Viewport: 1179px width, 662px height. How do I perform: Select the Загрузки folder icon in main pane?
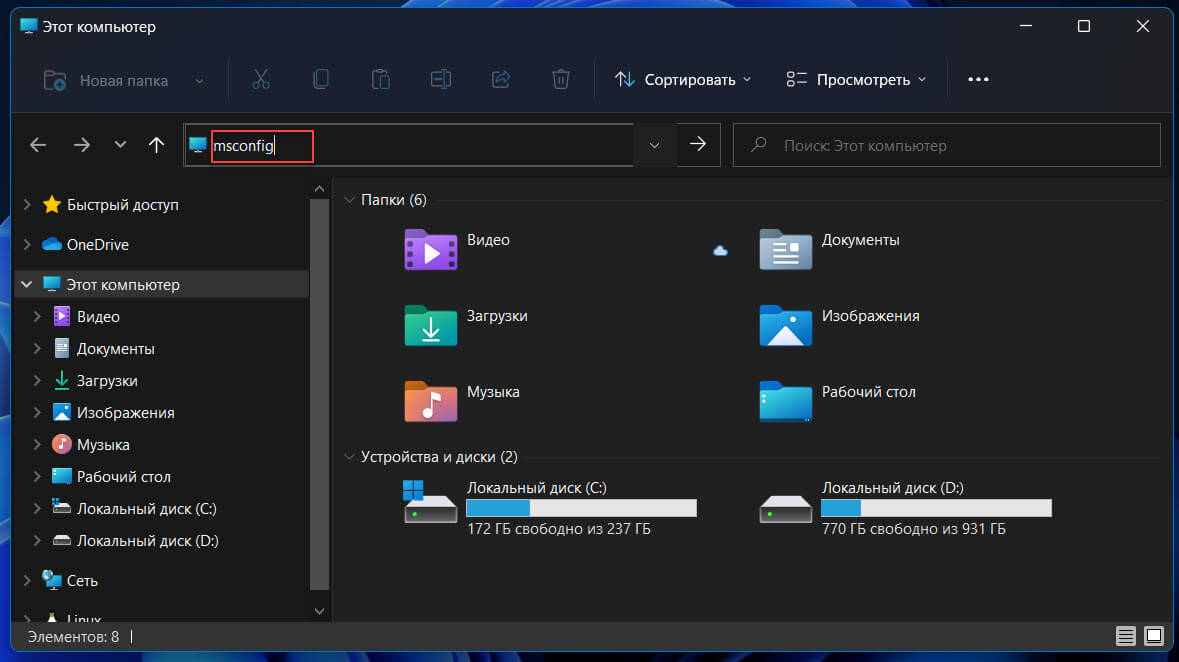(x=431, y=326)
